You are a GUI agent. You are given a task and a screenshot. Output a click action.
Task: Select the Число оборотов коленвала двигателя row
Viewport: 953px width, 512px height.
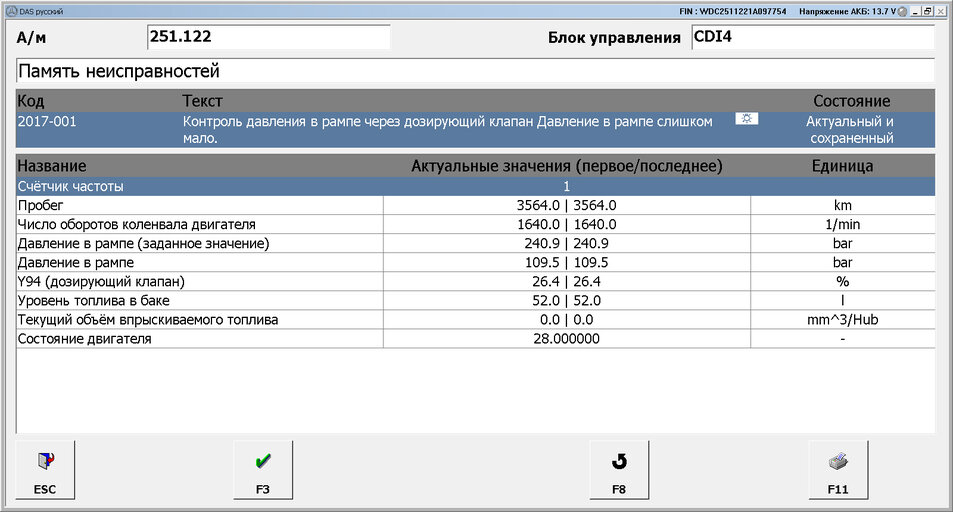tap(475, 224)
